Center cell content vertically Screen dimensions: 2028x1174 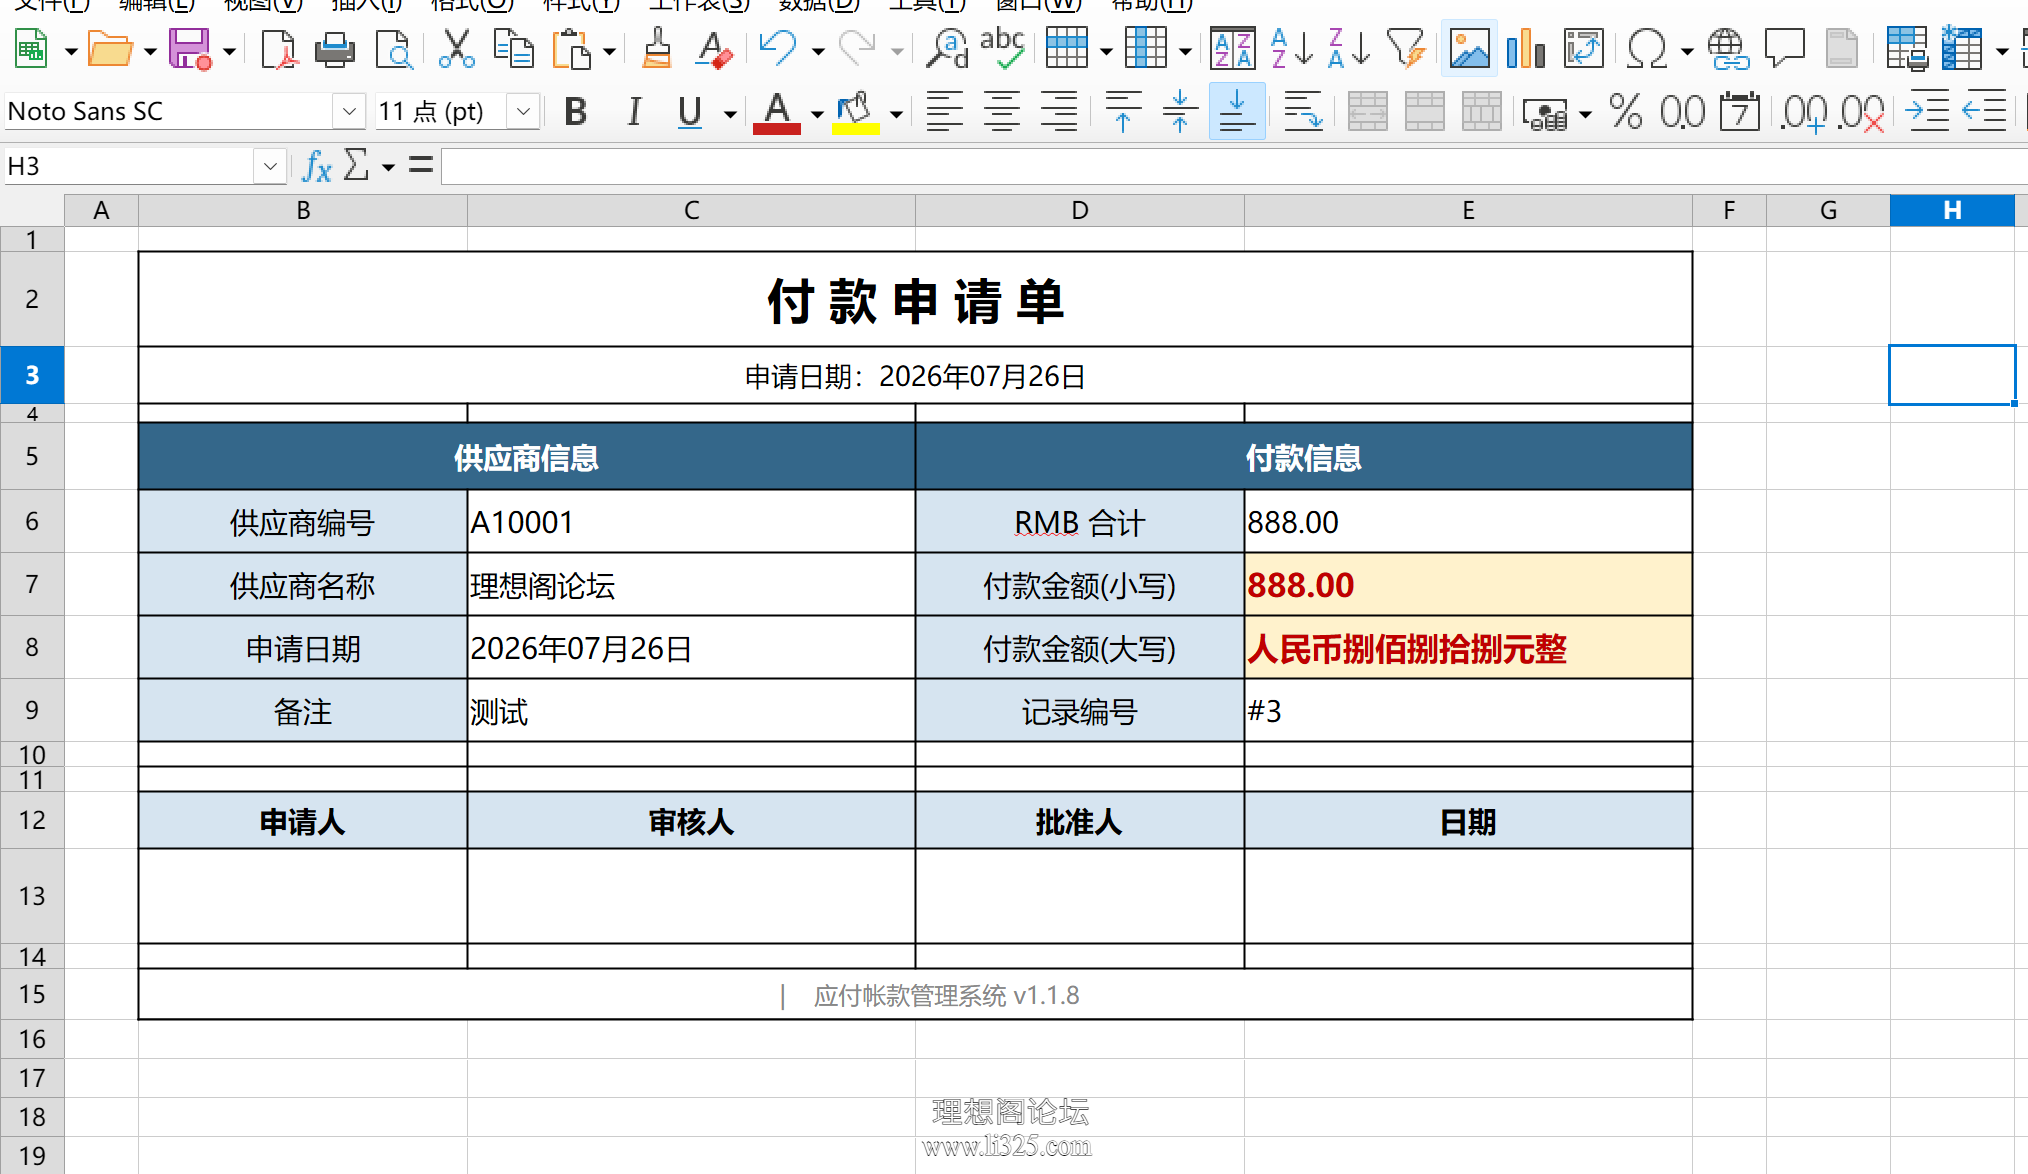(1180, 112)
